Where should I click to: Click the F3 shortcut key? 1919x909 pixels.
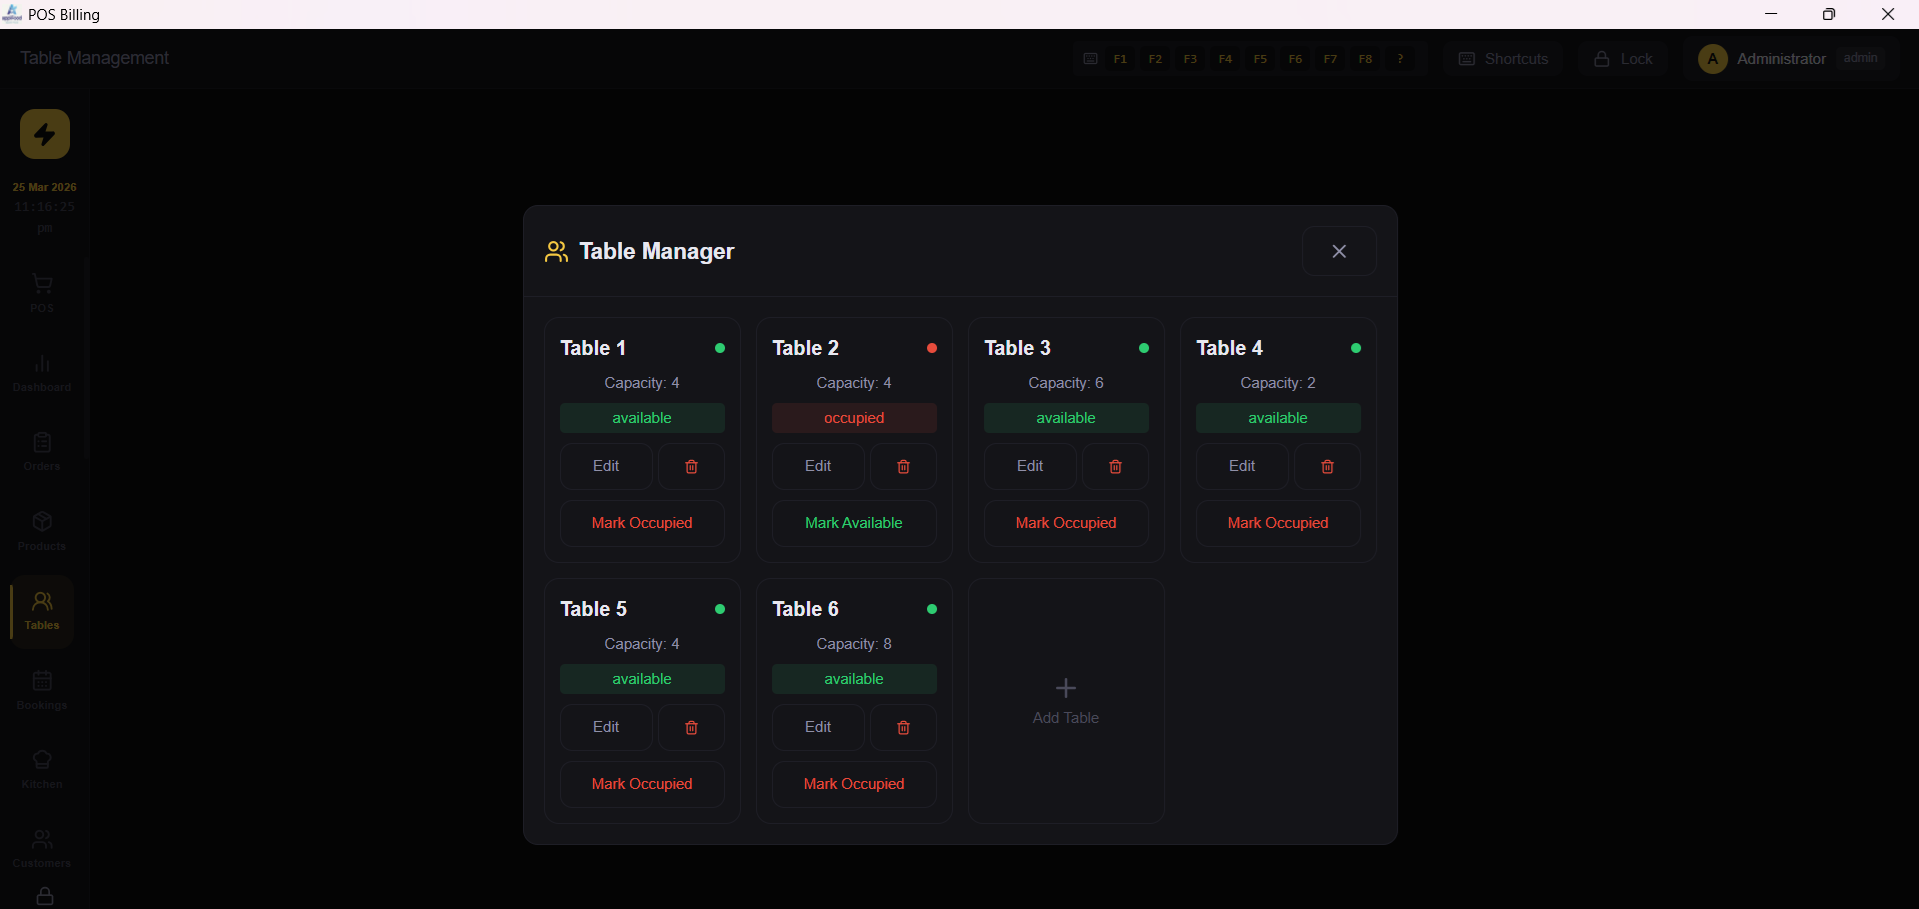click(1190, 59)
